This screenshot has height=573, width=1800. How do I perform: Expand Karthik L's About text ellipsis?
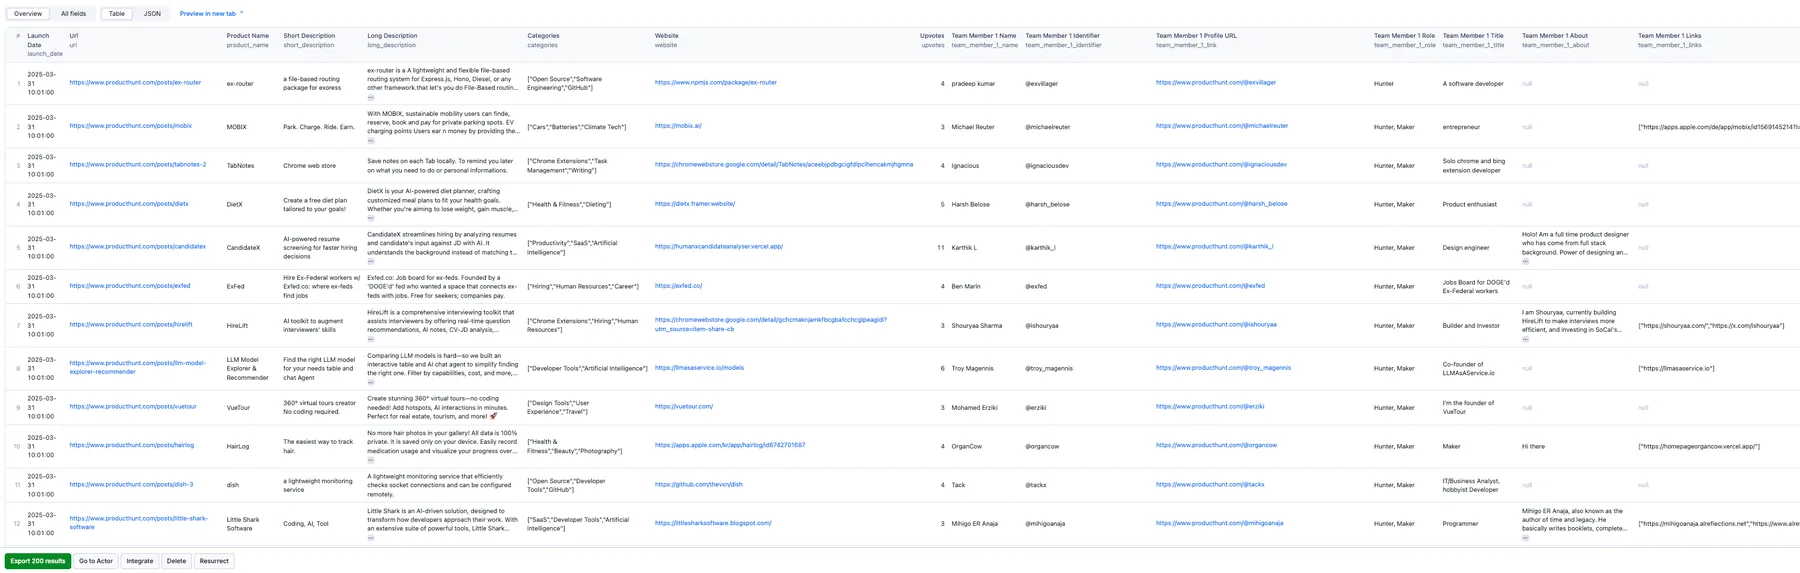click(x=1526, y=261)
